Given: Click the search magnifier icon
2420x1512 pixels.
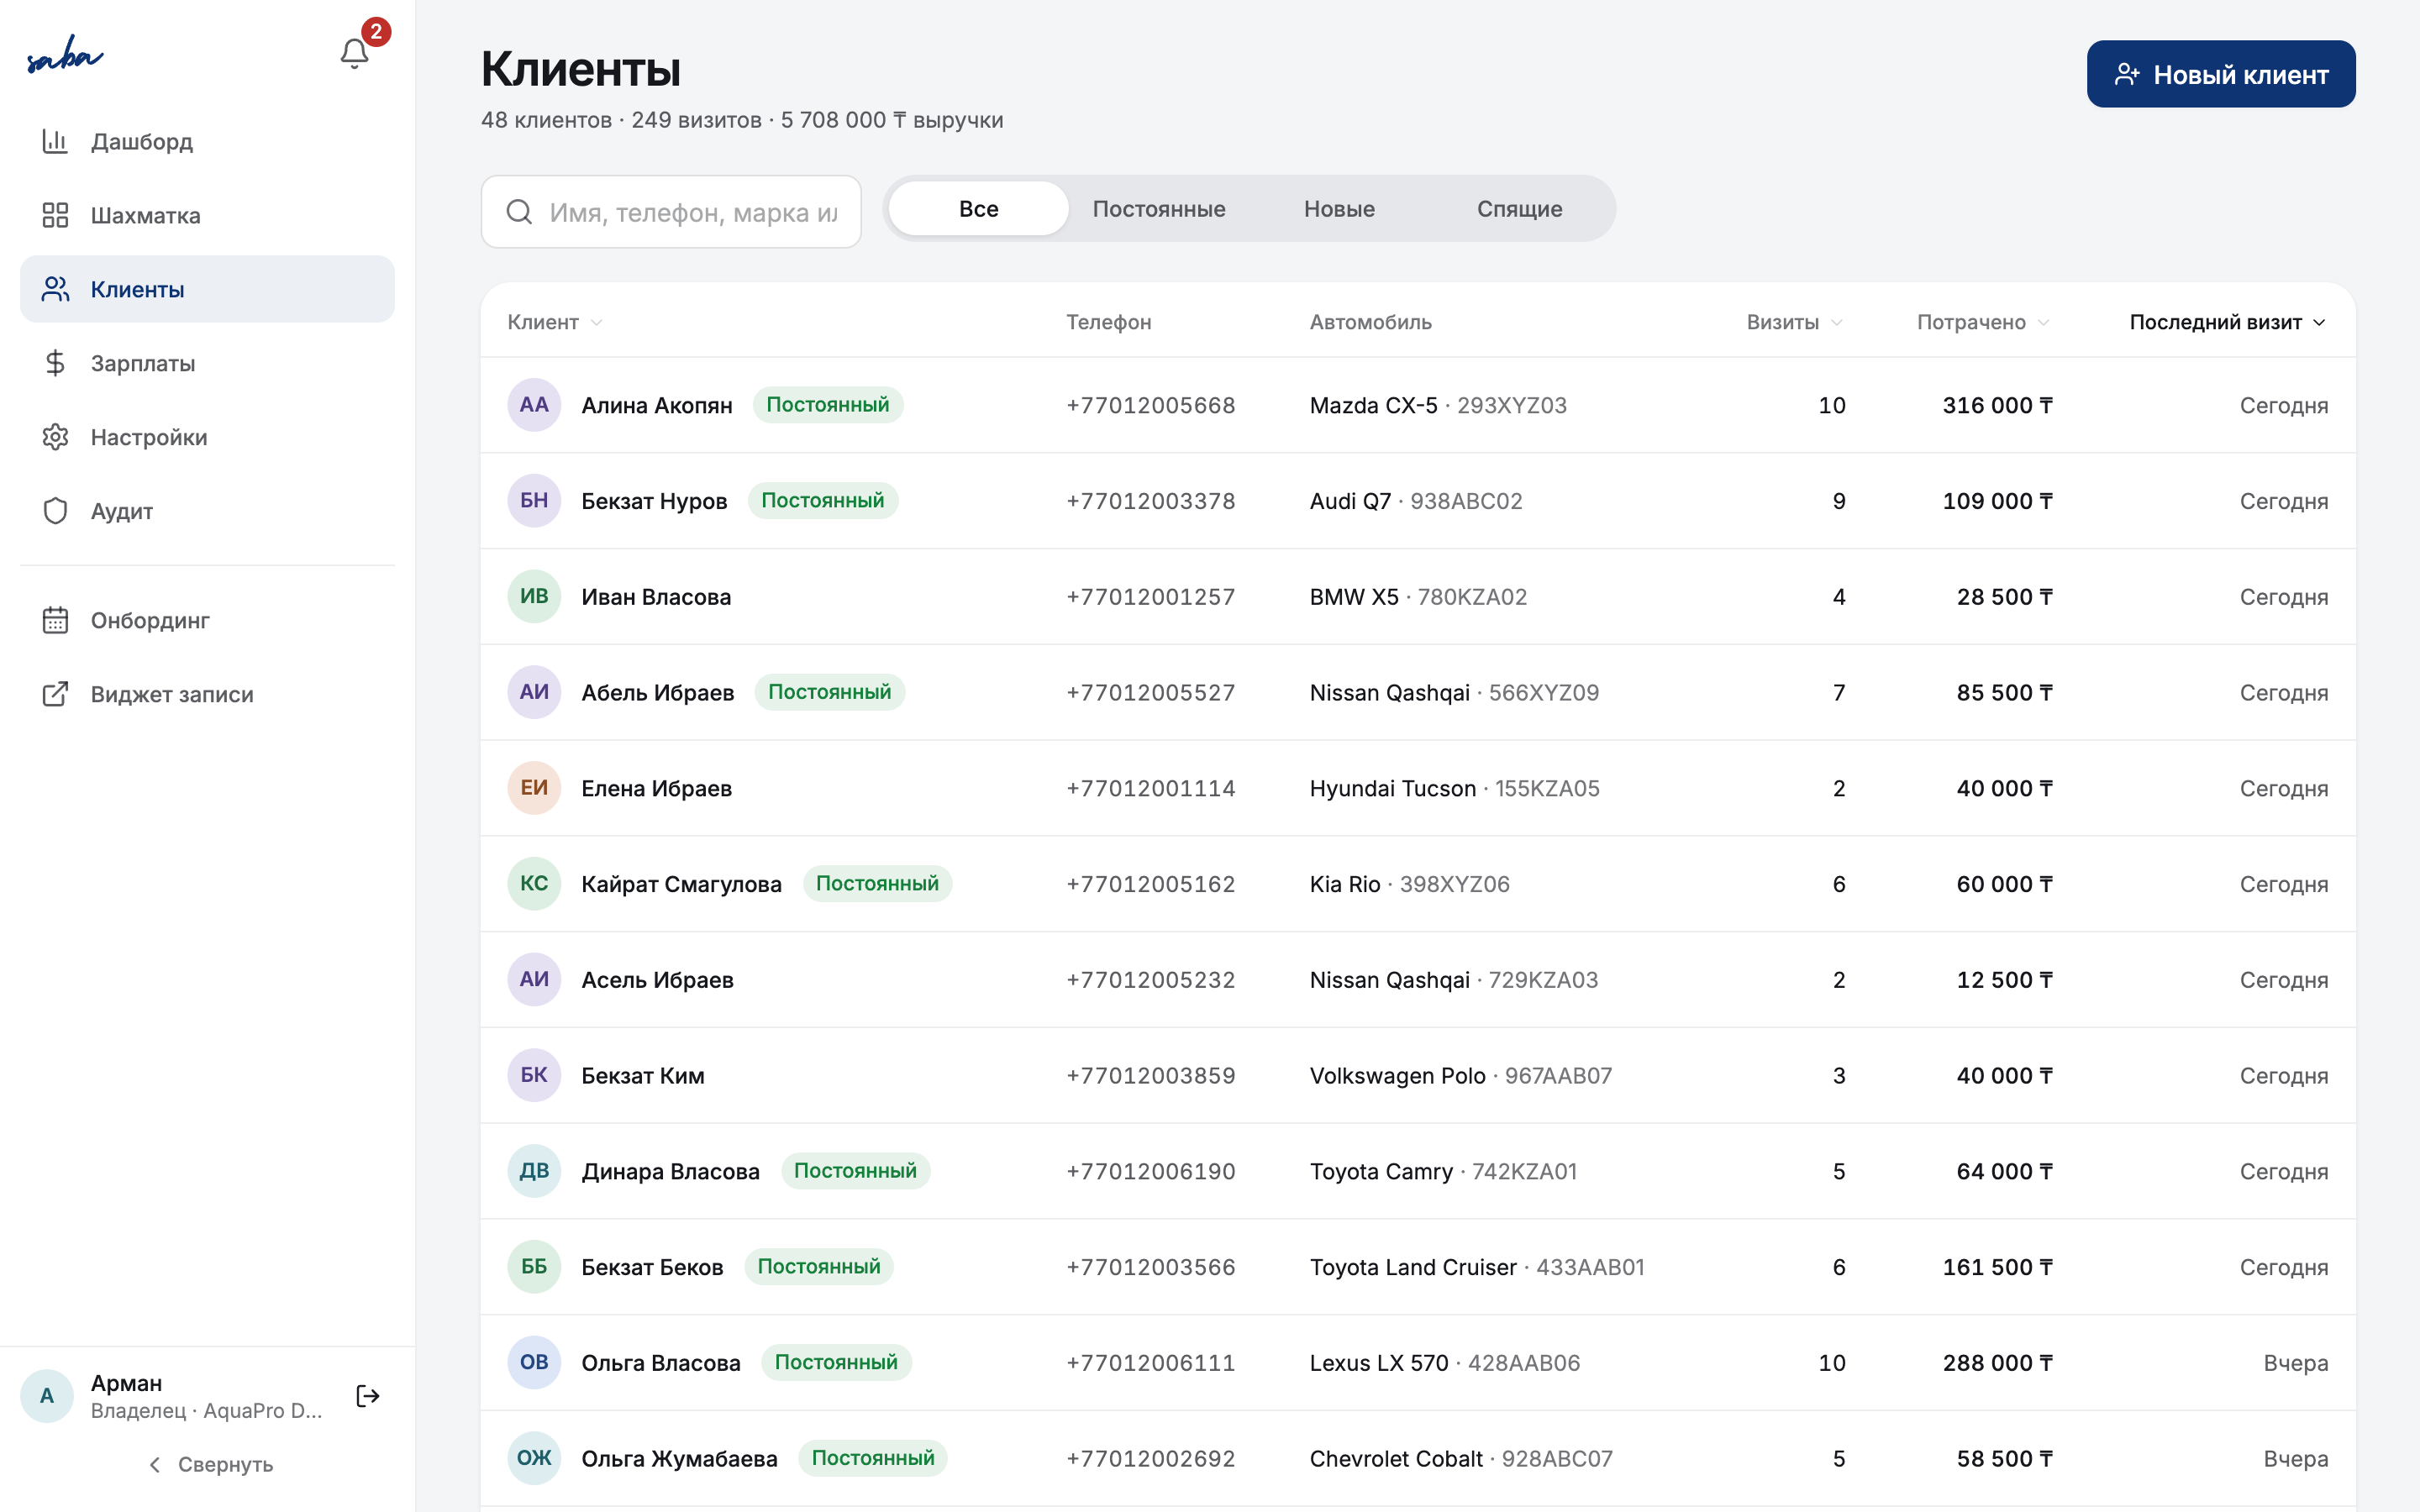Looking at the screenshot, I should tap(519, 212).
